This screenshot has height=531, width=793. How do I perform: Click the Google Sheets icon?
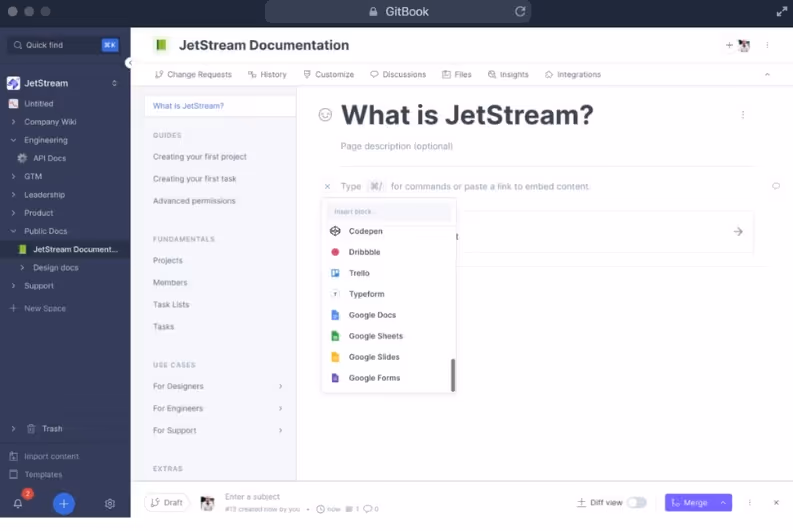coord(335,336)
